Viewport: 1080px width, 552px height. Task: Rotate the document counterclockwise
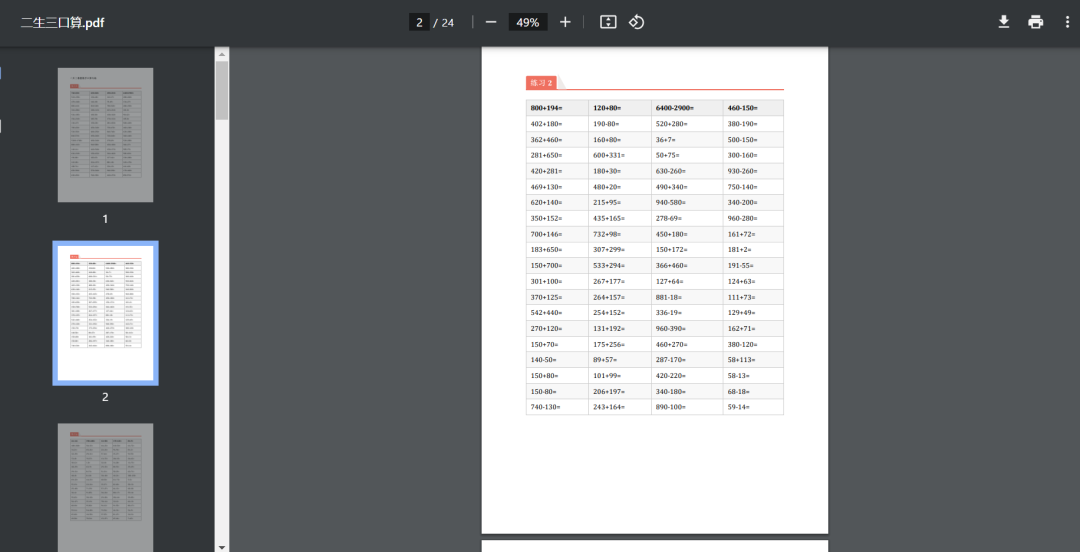pos(636,22)
